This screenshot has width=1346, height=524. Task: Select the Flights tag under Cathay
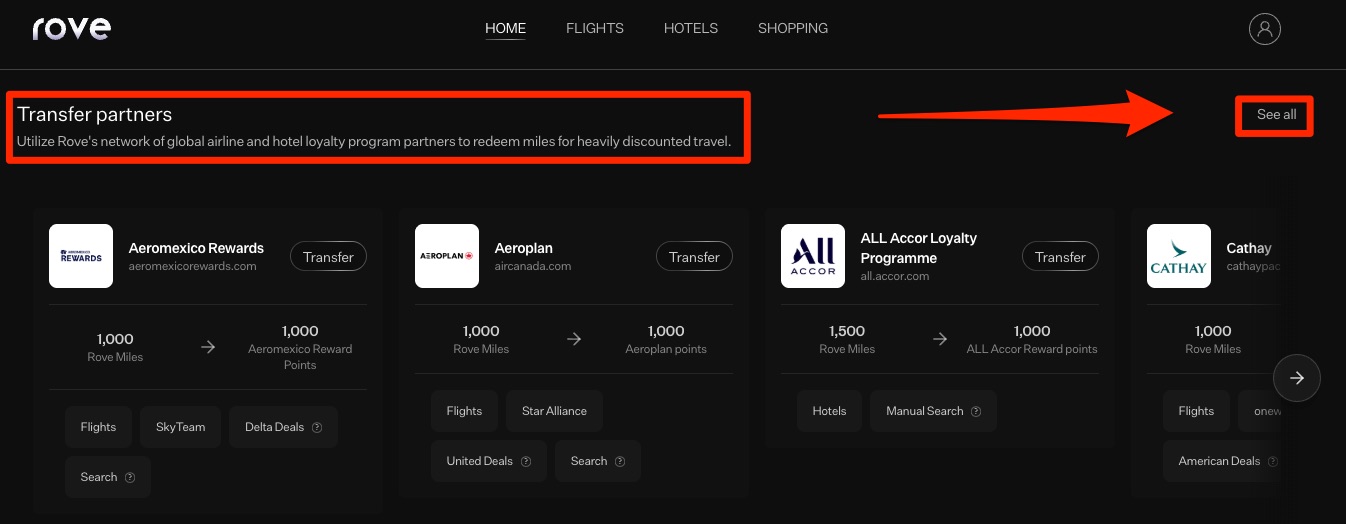pyautogui.click(x=1196, y=411)
